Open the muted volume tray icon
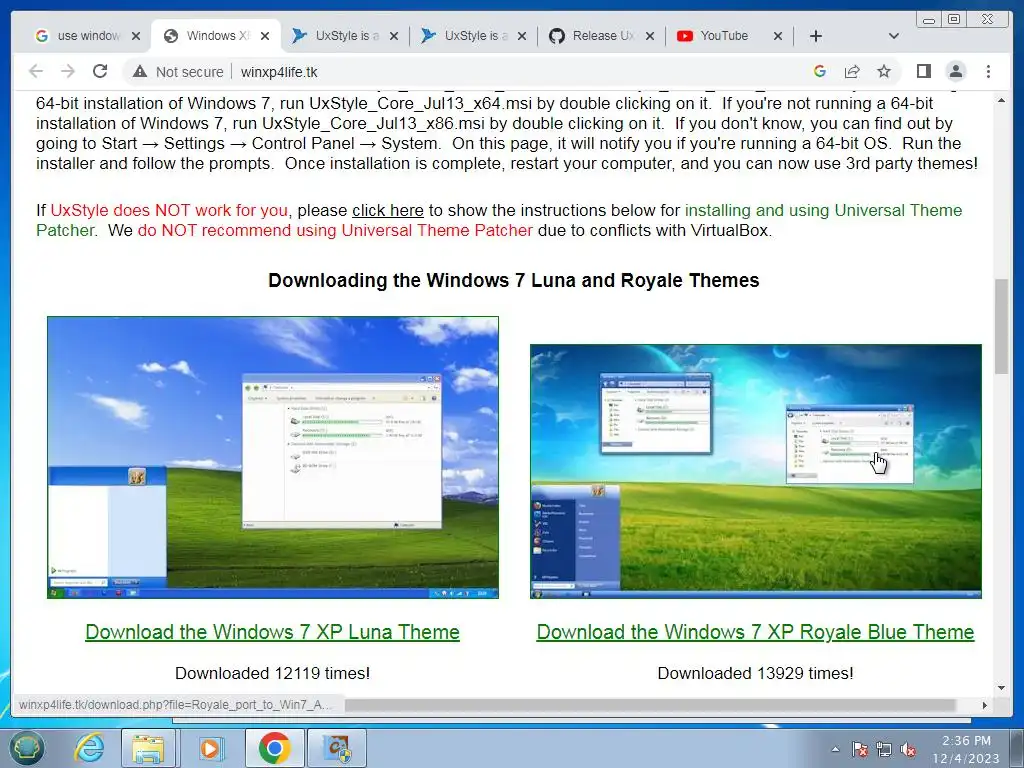 [908, 749]
